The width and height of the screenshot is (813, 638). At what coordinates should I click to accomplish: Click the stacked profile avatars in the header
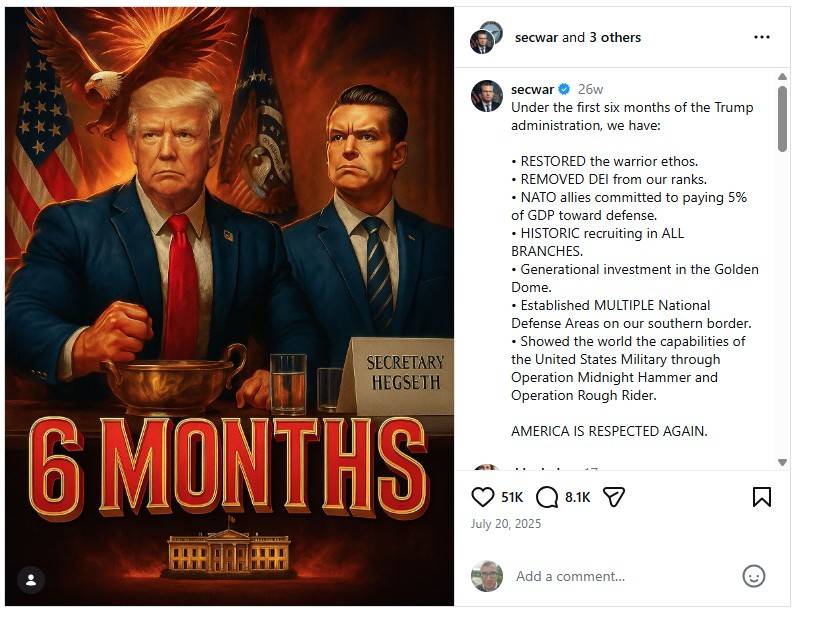pyautogui.click(x=486, y=37)
